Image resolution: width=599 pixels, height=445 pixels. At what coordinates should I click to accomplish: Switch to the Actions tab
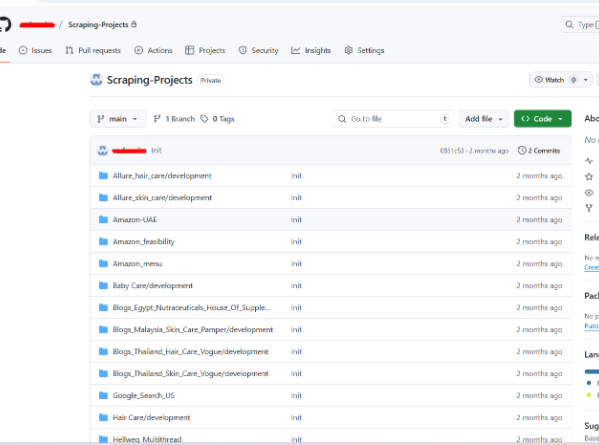point(153,50)
